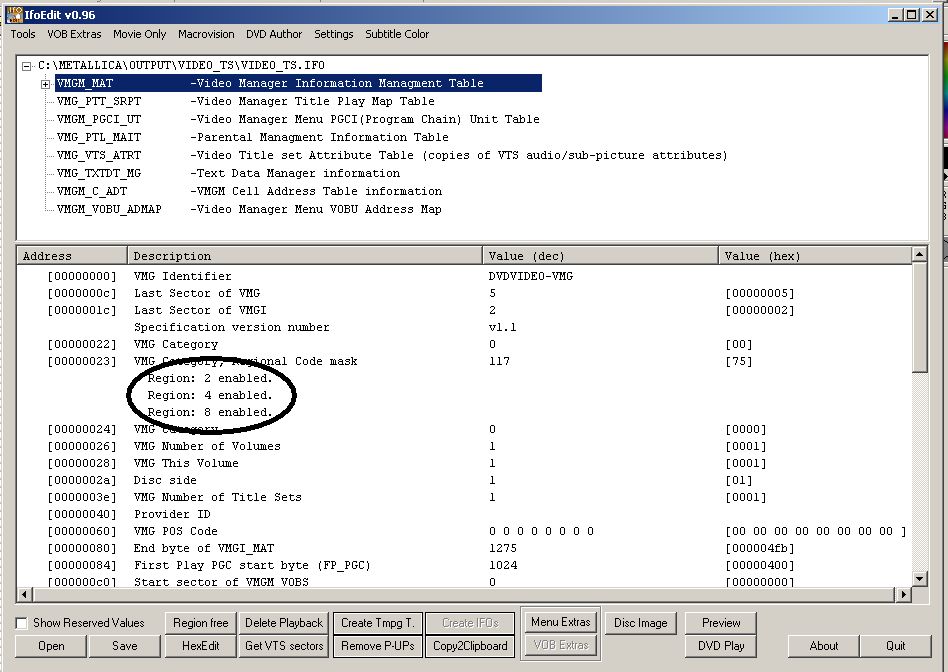Open the DVD Author menu
The width and height of the screenshot is (948, 672).
pyautogui.click(x=274, y=34)
